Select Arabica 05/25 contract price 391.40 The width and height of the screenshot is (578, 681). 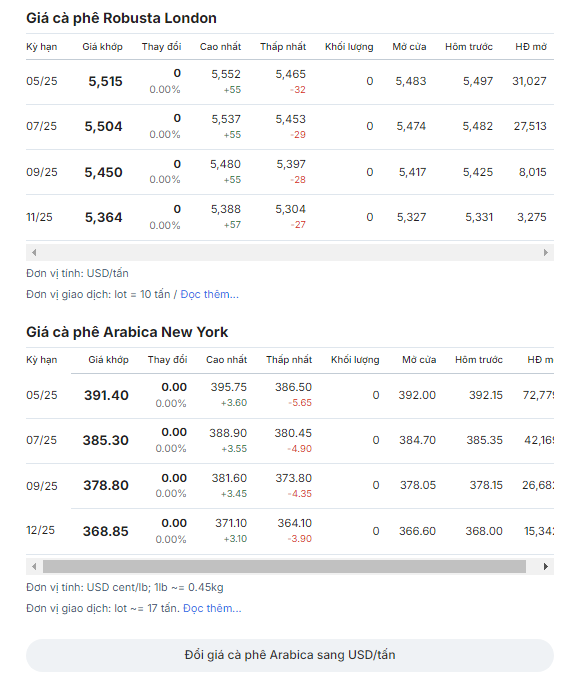(x=106, y=395)
